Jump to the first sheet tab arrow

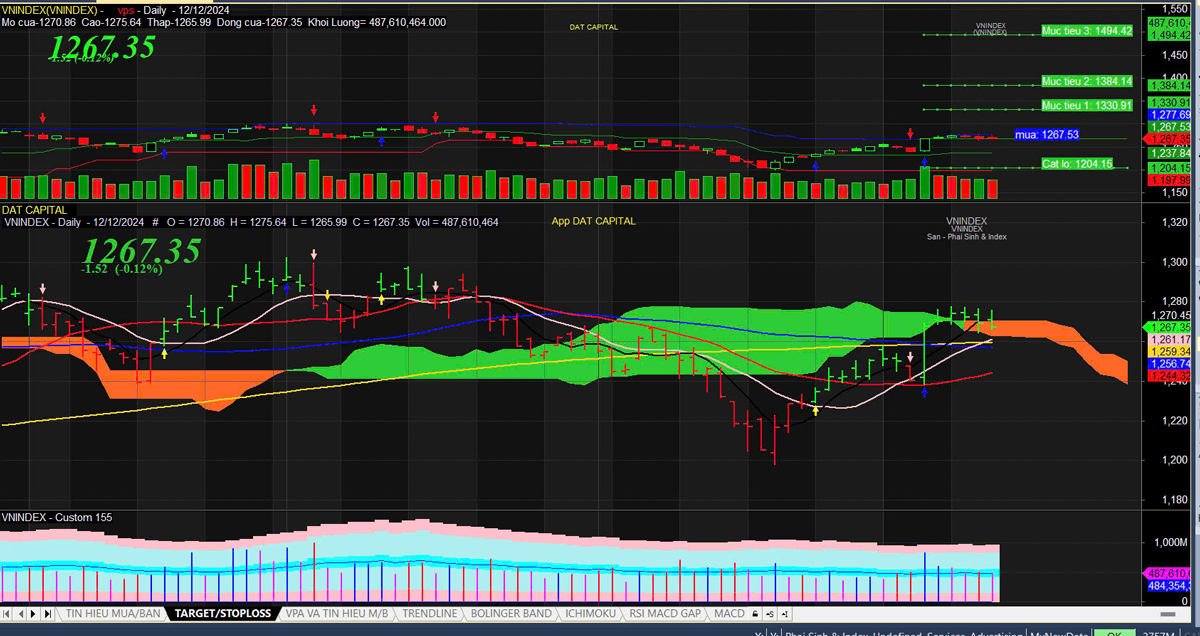pos(8,613)
